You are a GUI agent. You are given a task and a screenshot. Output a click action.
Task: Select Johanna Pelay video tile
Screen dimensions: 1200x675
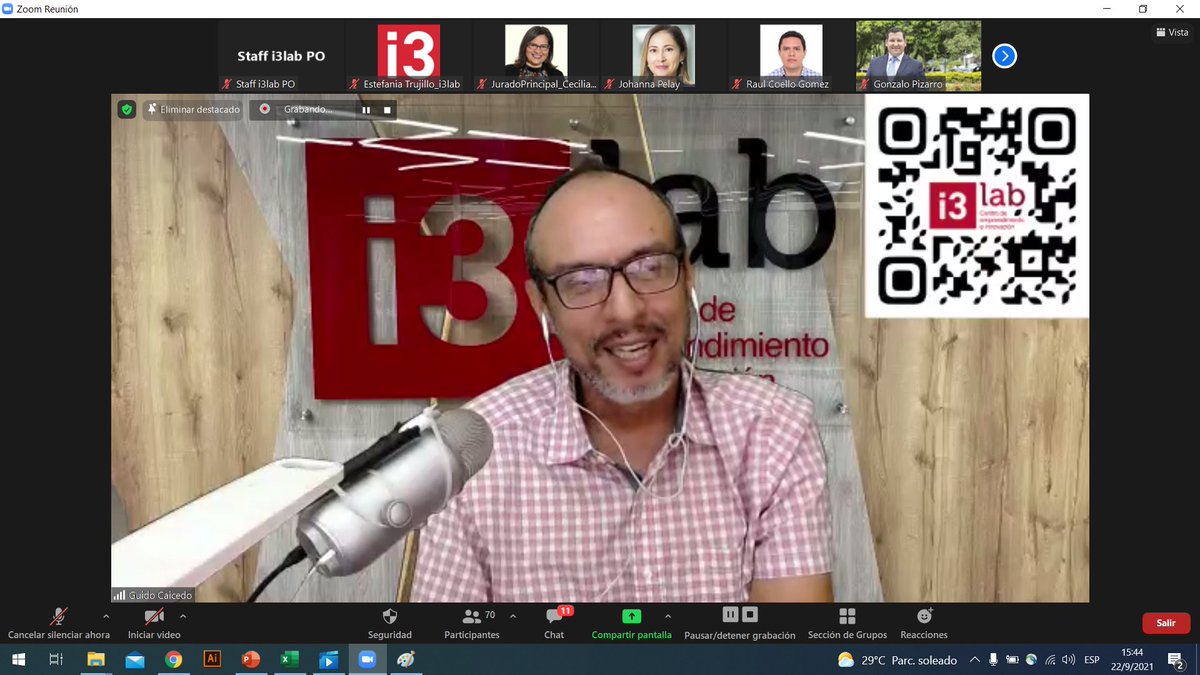click(663, 57)
